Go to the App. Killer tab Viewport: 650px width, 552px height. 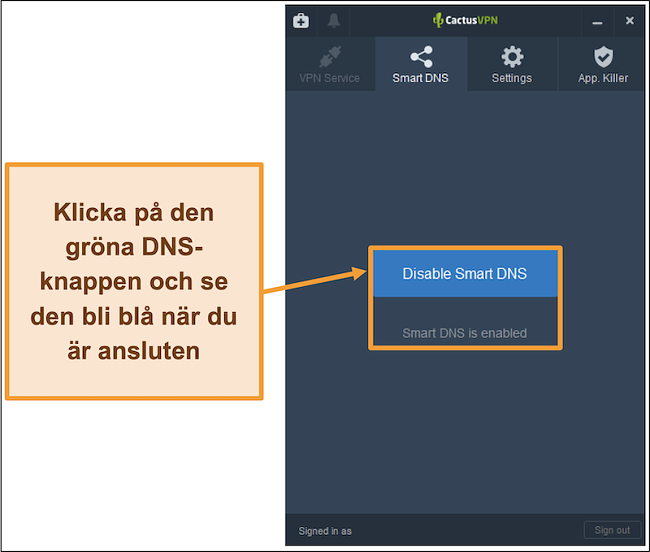[x=603, y=64]
